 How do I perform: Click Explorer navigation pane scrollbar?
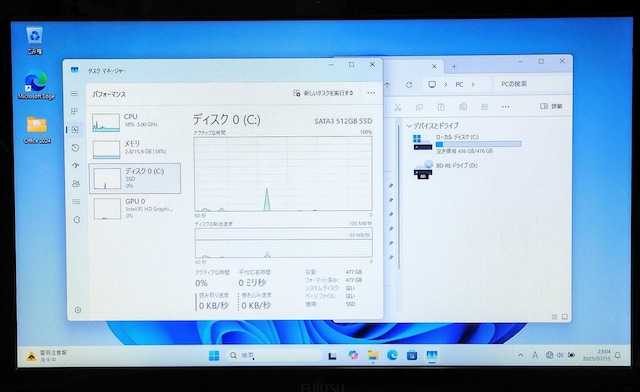(399, 197)
